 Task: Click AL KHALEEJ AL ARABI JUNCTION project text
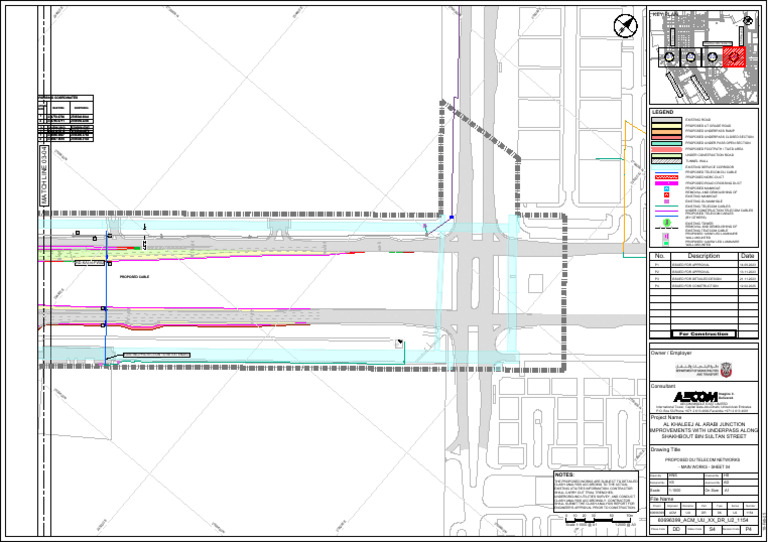pyautogui.click(x=704, y=424)
